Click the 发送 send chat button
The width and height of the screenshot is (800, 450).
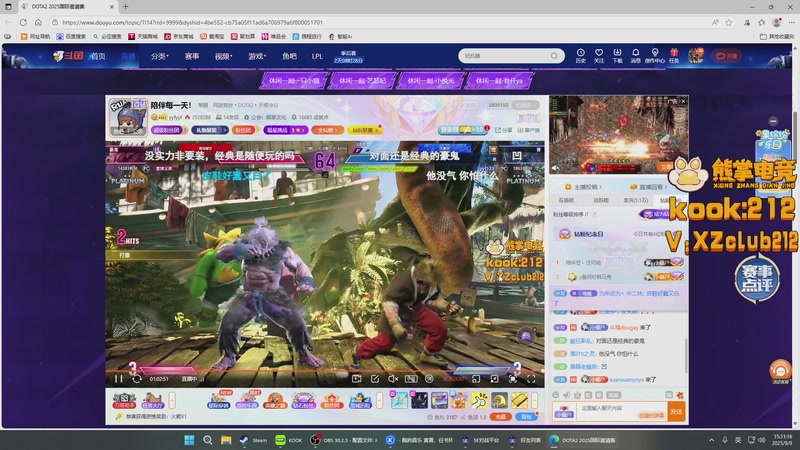pos(676,412)
